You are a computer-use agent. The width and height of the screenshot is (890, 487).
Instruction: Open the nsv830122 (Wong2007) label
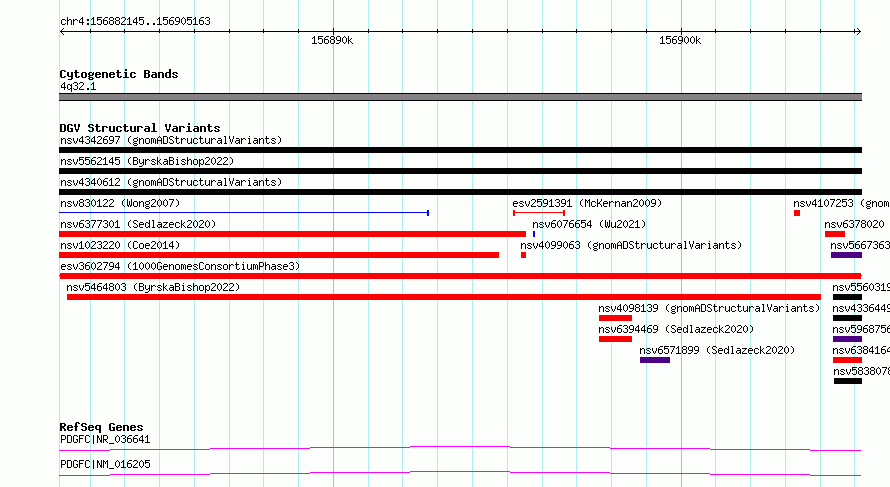[120, 203]
